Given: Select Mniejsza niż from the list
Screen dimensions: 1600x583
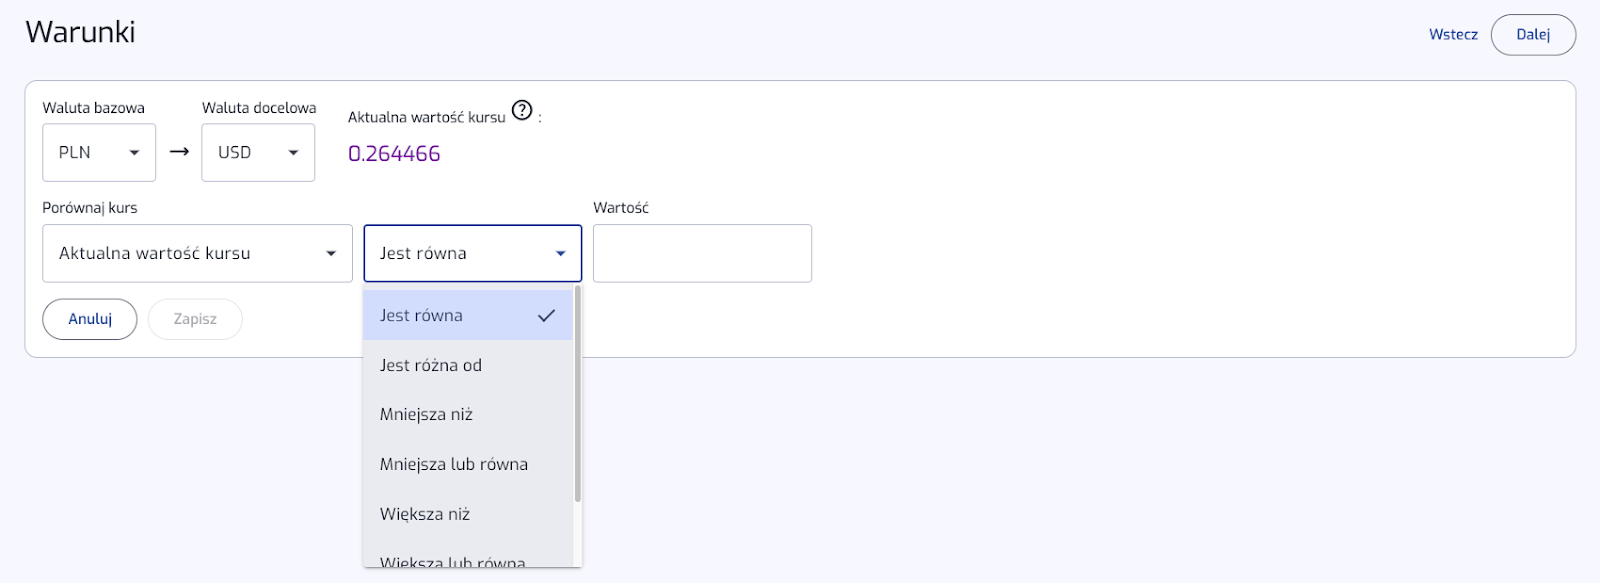Looking at the screenshot, I should pyautogui.click(x=468, y=414).
